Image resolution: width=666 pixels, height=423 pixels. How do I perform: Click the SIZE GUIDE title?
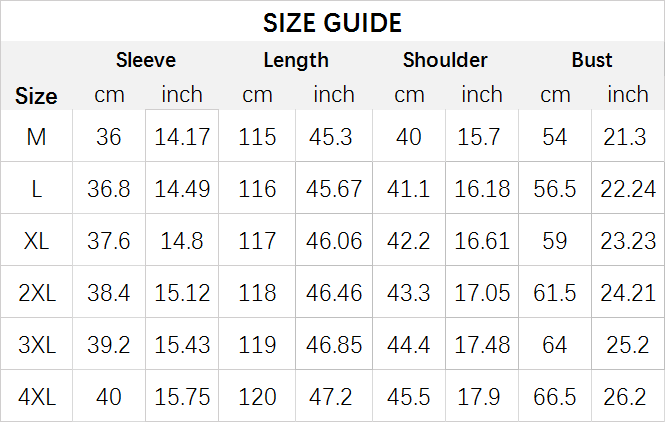[332, 23]
